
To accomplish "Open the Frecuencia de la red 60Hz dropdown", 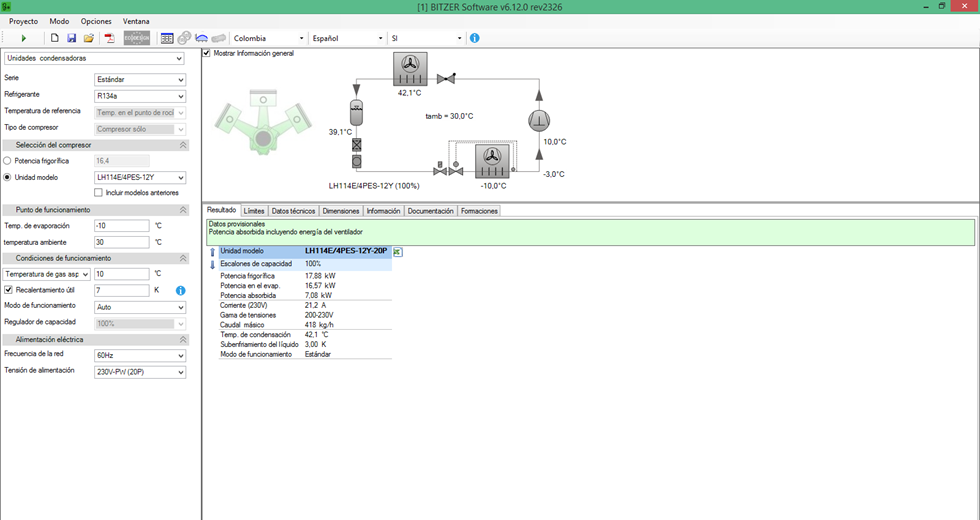I will [x=140, y=356].
